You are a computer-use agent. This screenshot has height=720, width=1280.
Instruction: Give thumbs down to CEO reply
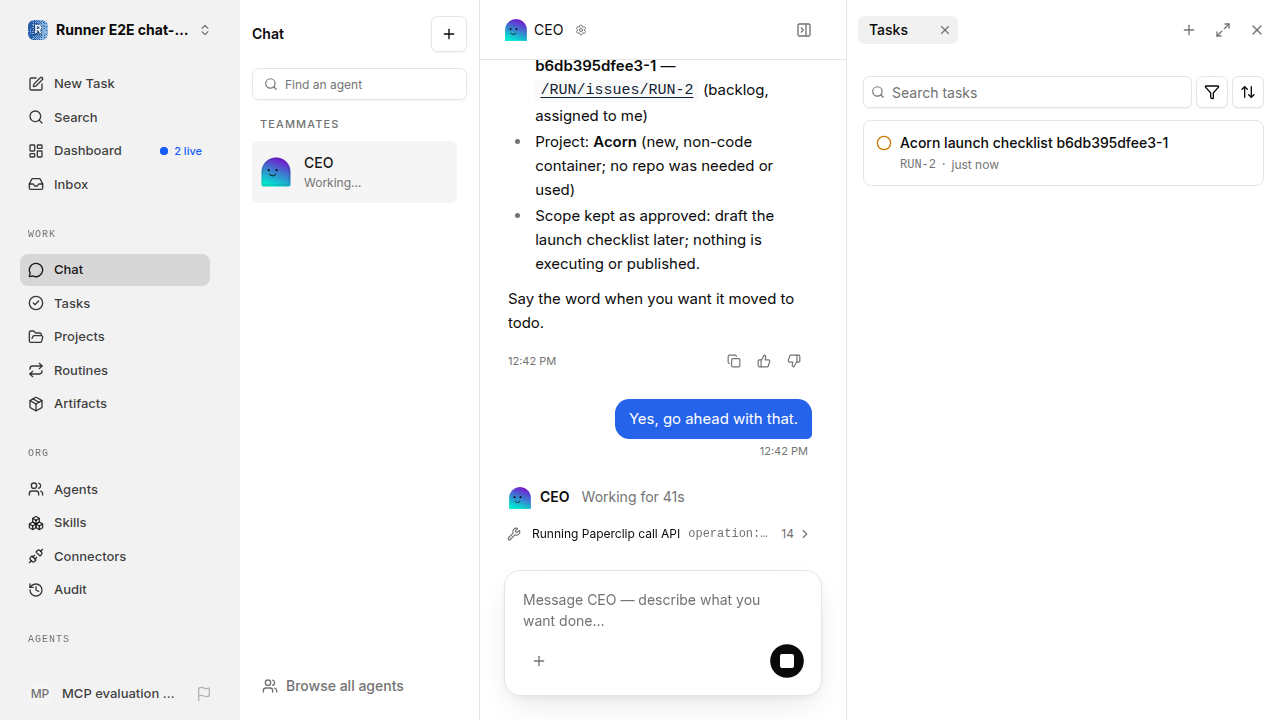[794, 361]
